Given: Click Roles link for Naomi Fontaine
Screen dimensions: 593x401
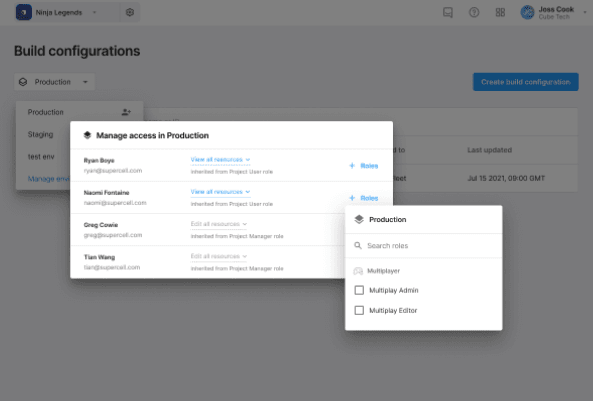Looking at the screenshot, I should click(369, 198).
